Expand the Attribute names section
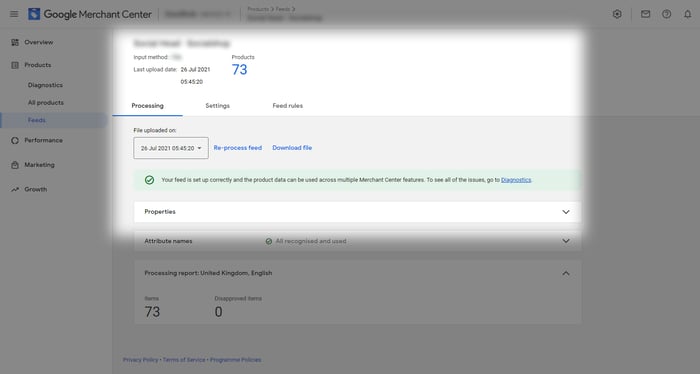 [x=357, y=241]
